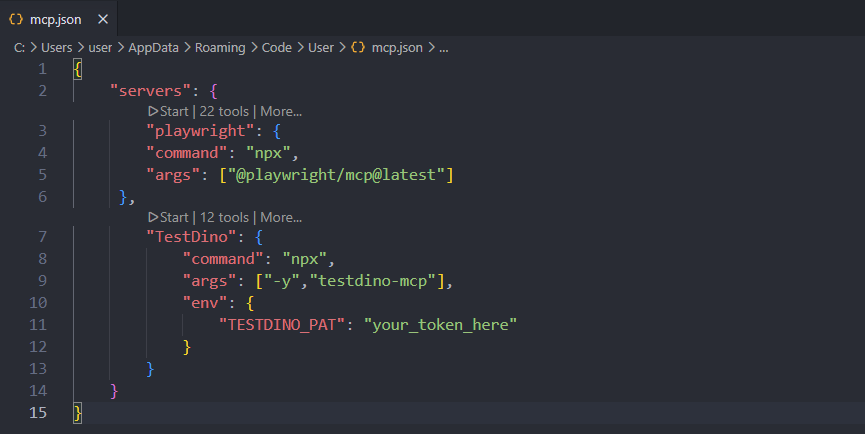Select the AppData breadcrumb folder
Screen dimensions: 865x434
pyautogui.click(x=151, y=47)
